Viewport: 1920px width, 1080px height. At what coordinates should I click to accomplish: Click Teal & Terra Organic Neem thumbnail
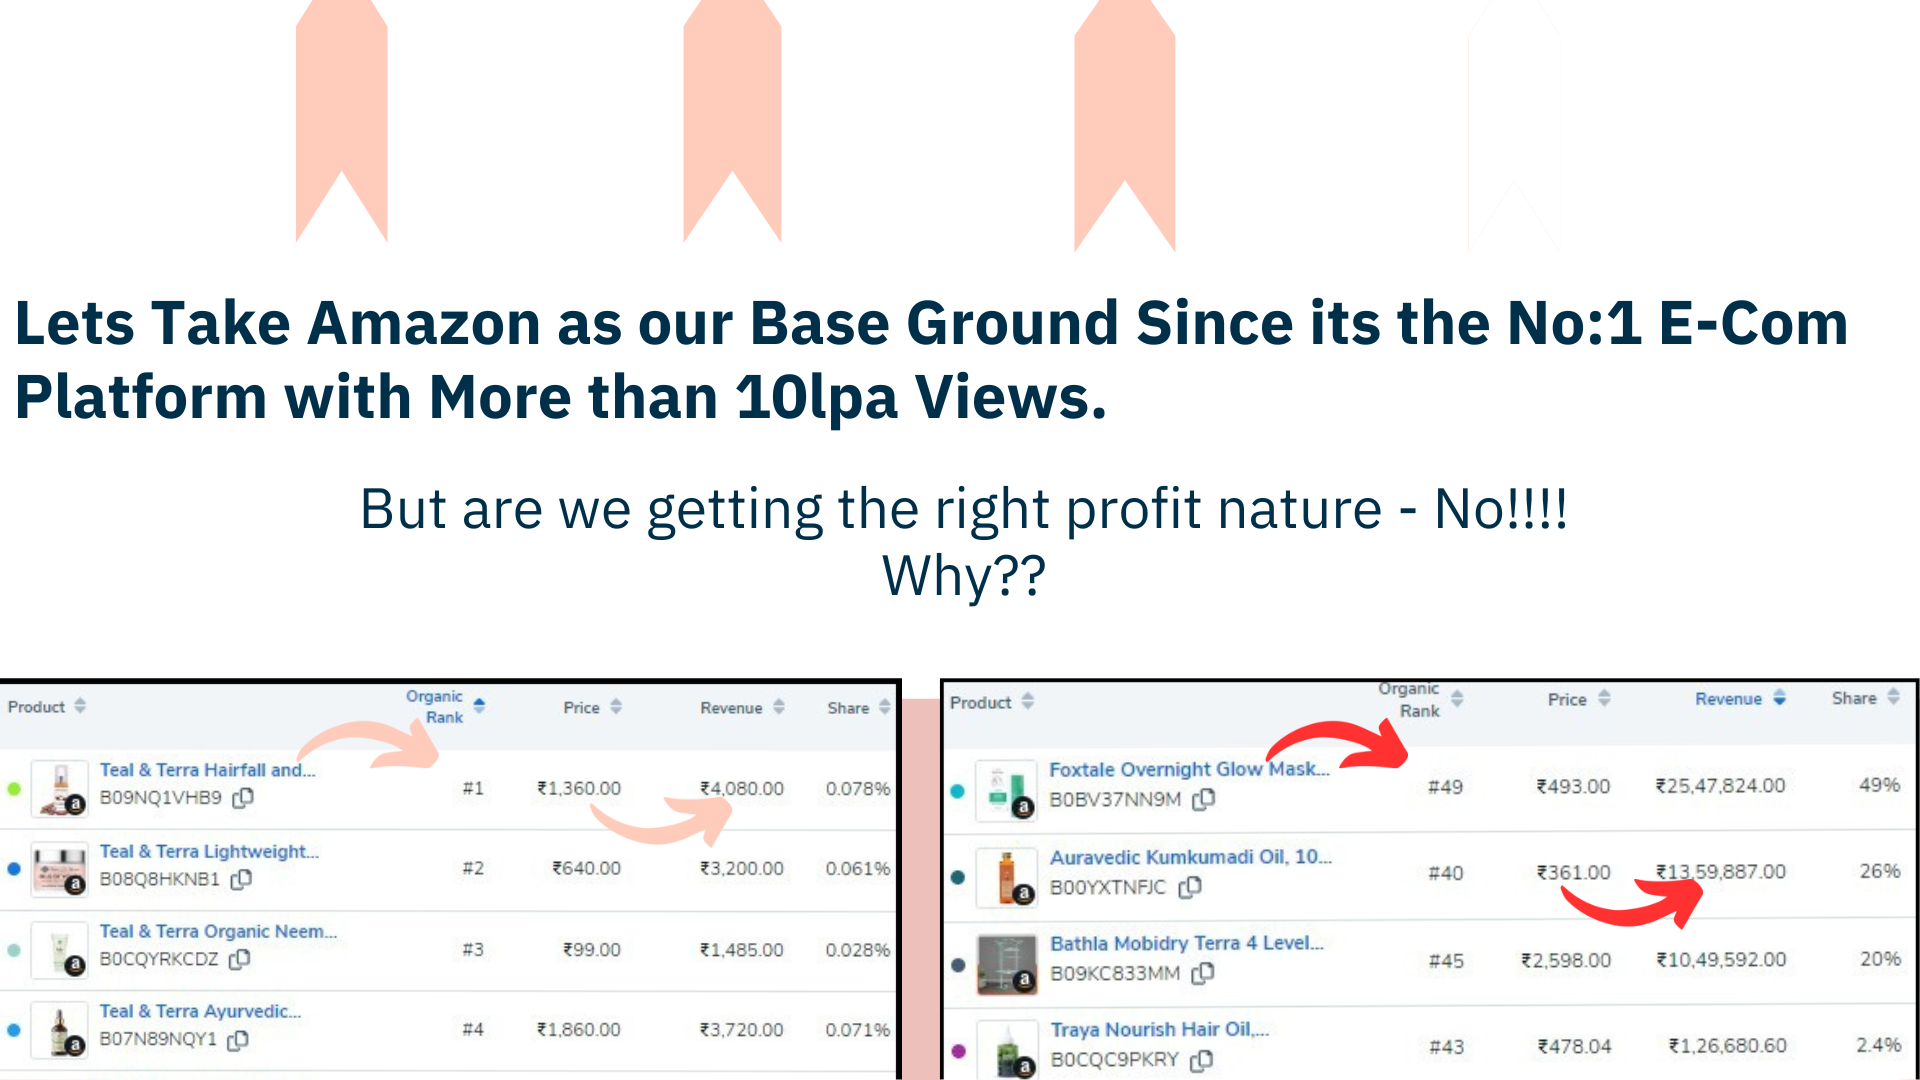click(60, 949)
